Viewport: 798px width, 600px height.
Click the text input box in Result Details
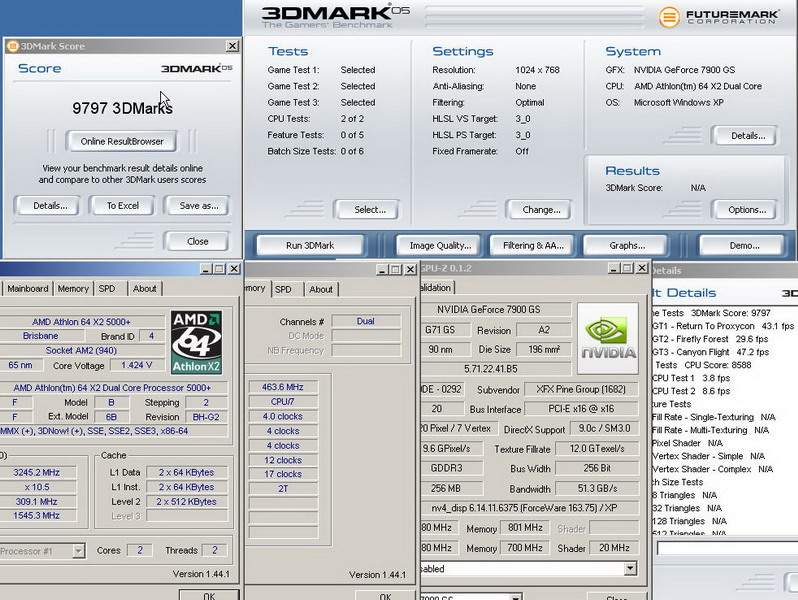(727, 548)
